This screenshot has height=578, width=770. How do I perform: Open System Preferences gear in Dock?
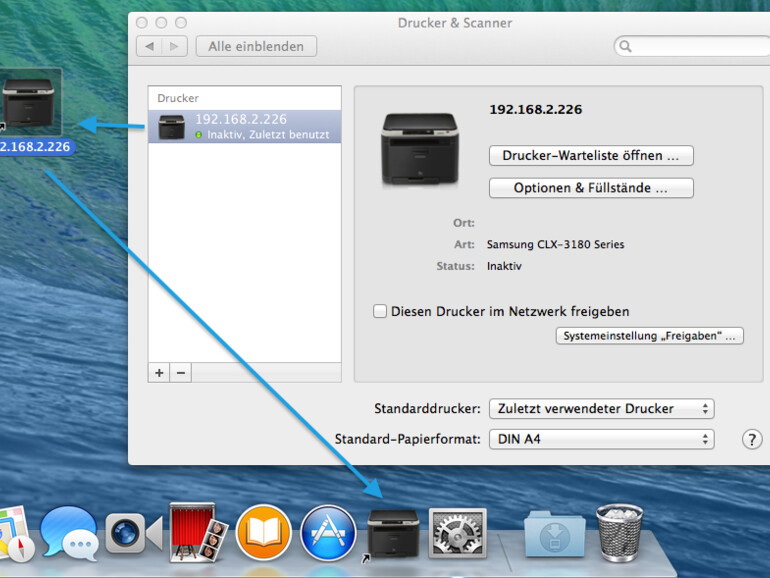tap(458, 533)
